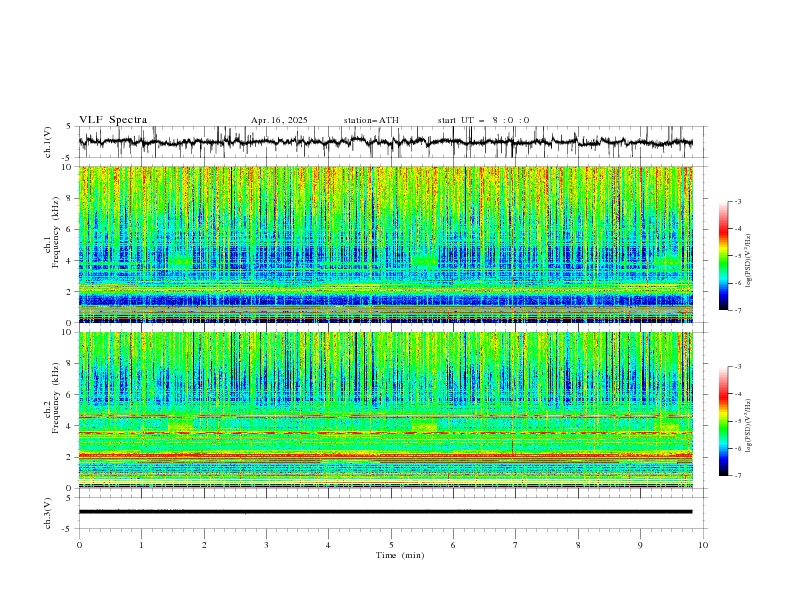
Task: Click tick label "0" on the Time axis
Action: (x=79, y=545)
